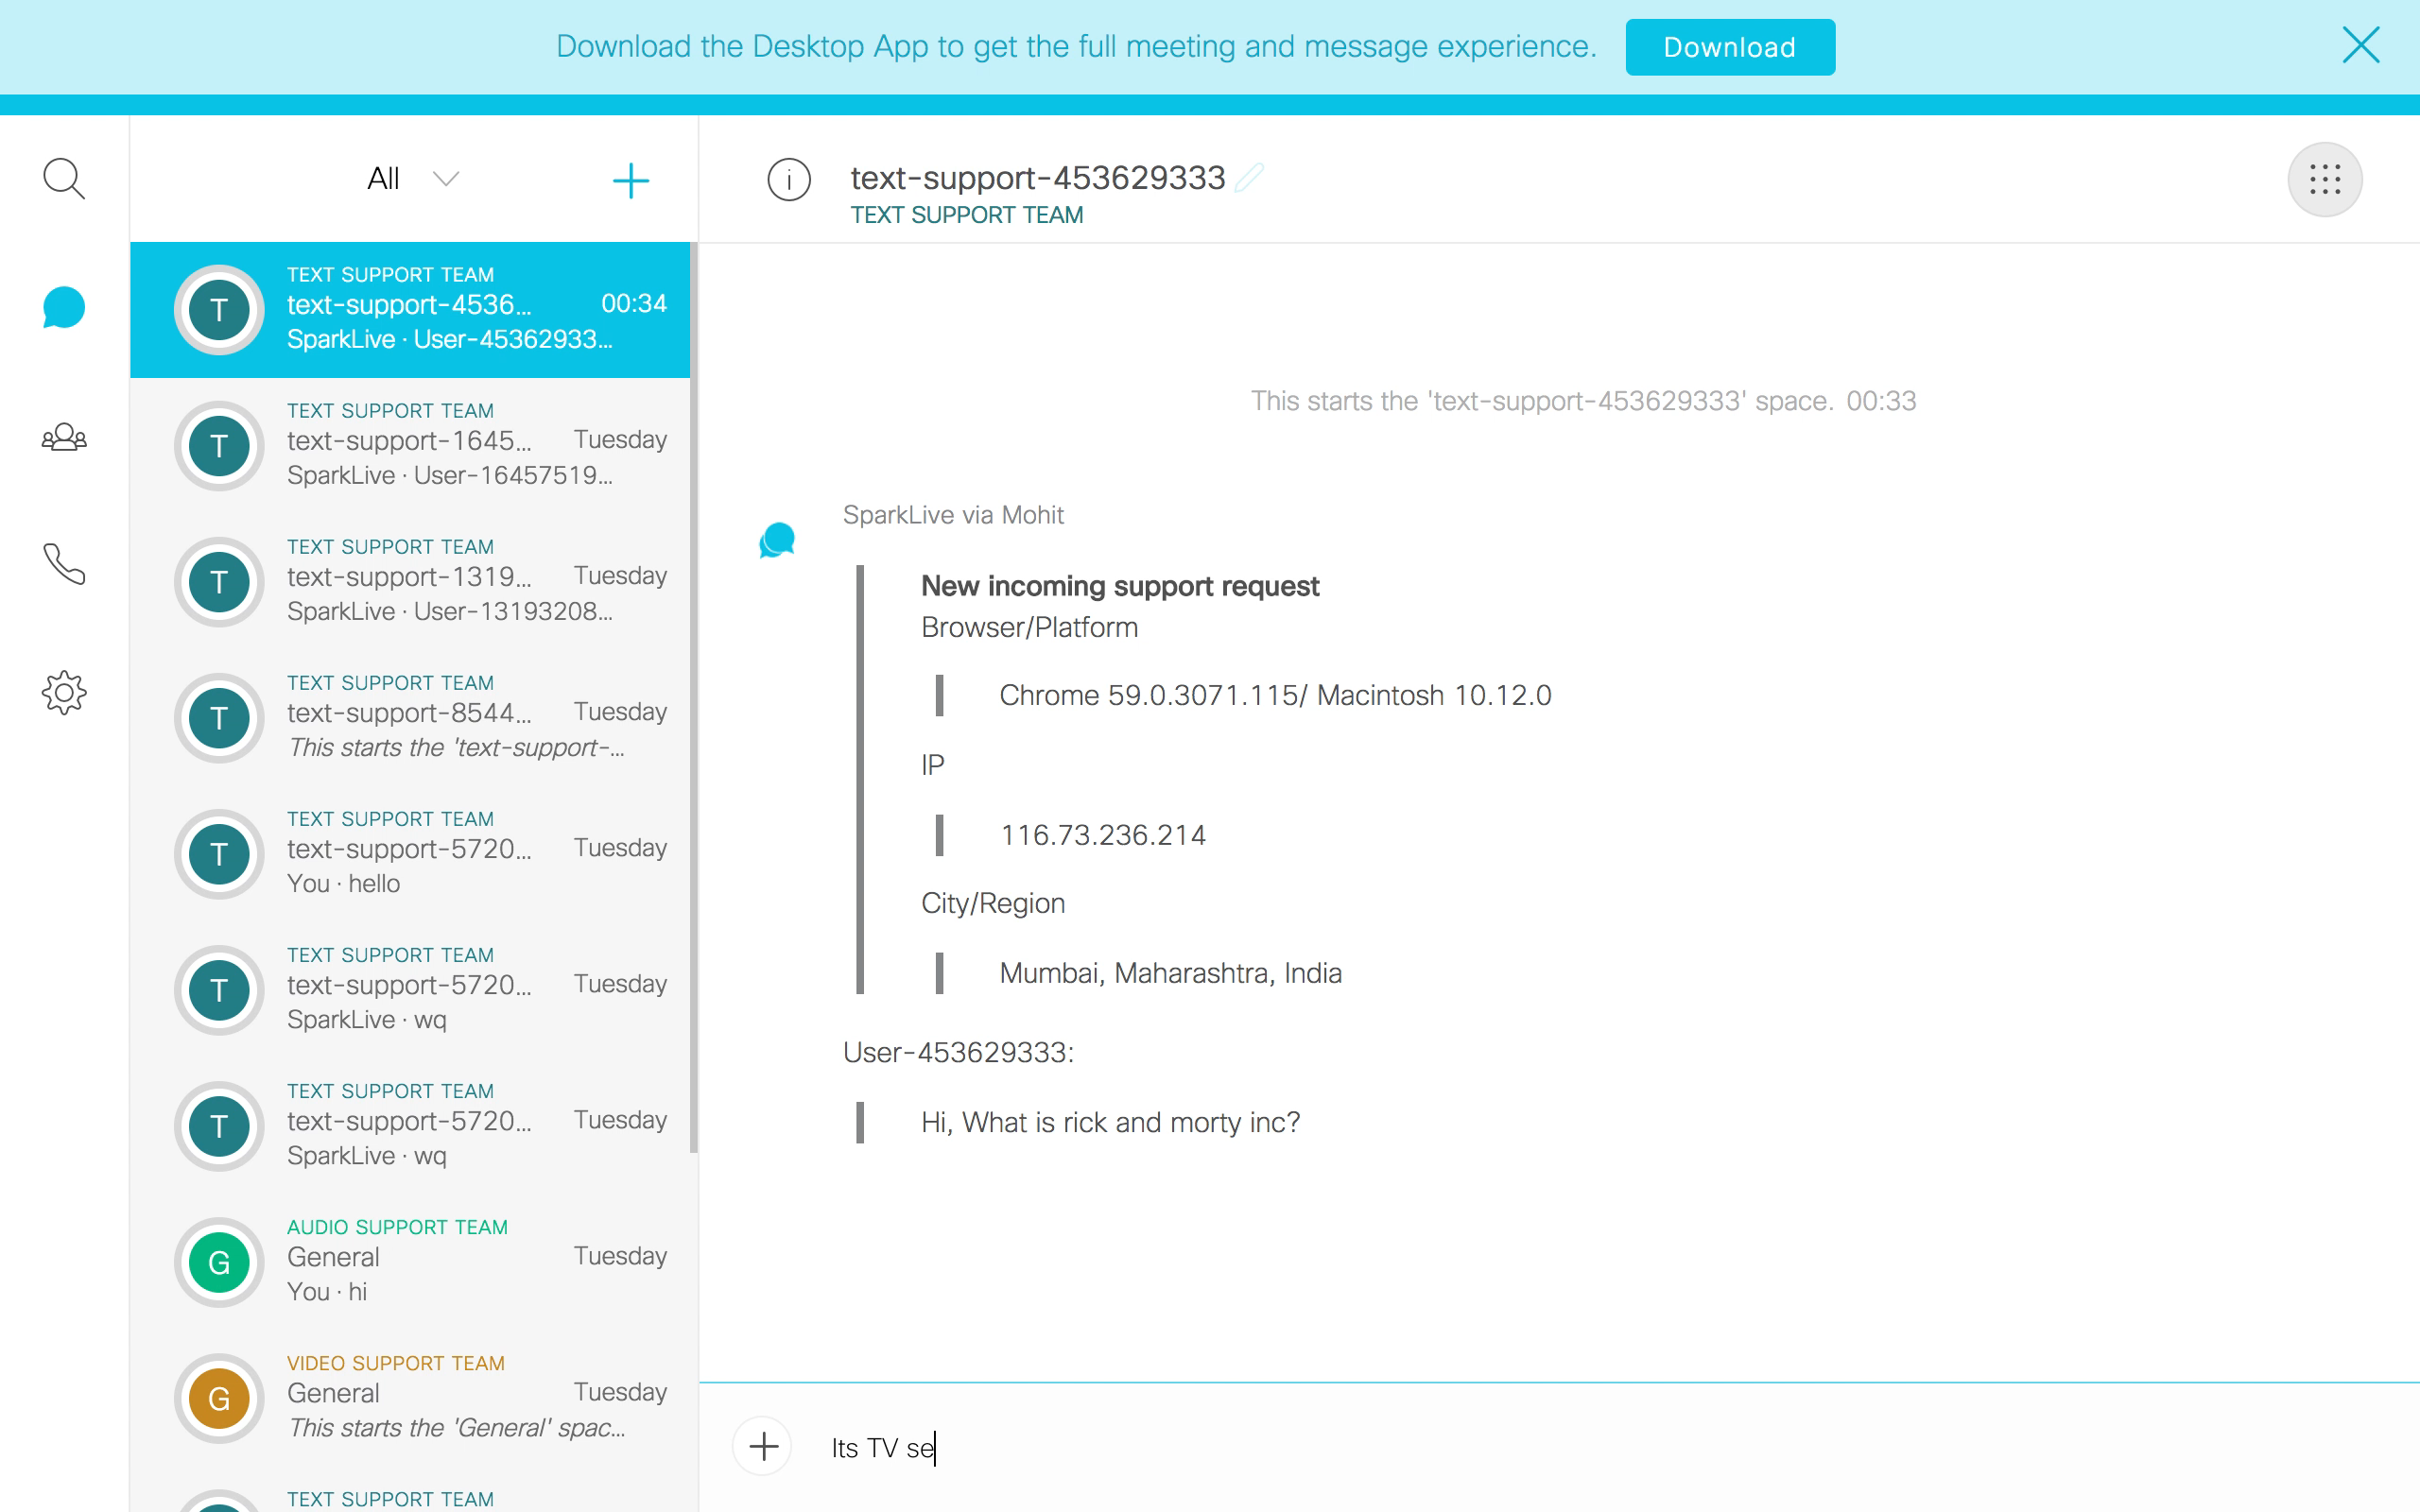The image size is (2420, 1512).
Task: Click the attachment plus button beside message box
Action: click(x=763, y=1446)
